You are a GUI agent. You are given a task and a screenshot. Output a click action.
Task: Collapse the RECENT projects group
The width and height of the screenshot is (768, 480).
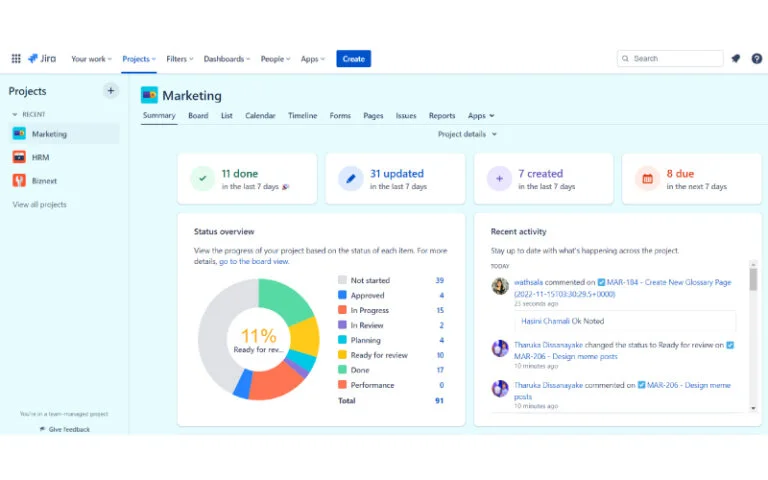tap(29, 114)
